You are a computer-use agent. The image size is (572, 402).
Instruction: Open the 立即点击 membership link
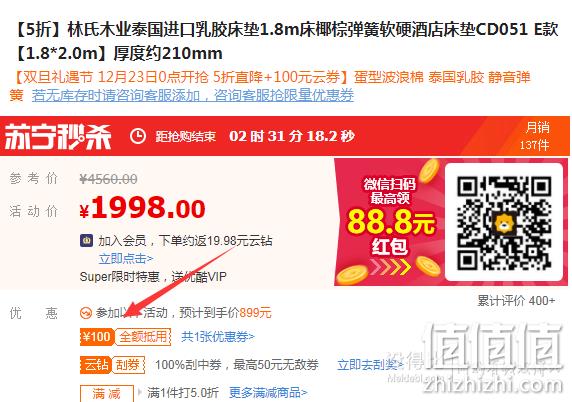pyautogui.click(x=126, y=259)
